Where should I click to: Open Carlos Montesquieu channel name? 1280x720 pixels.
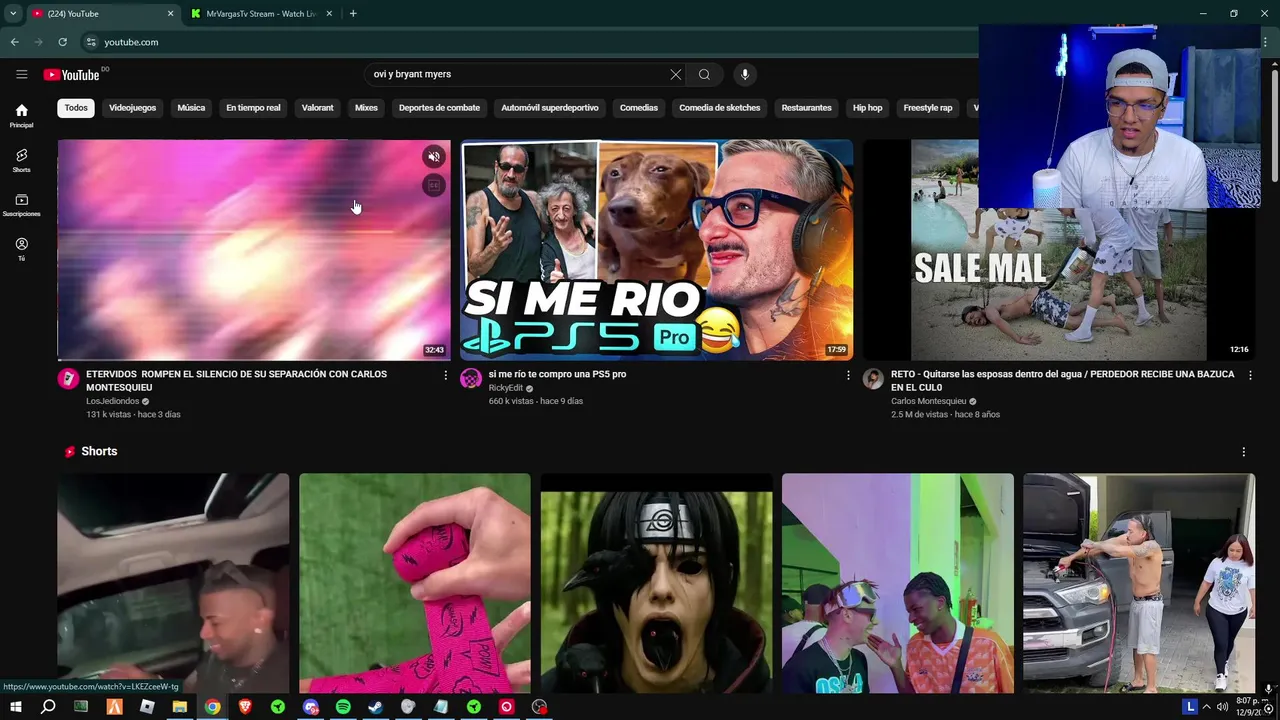click(928, 401)
